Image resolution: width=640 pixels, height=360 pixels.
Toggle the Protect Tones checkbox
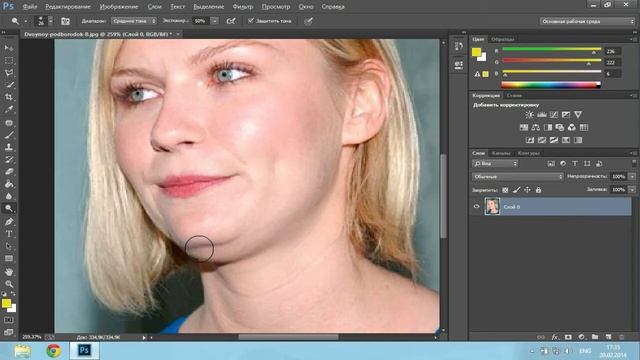click(251, 20)
